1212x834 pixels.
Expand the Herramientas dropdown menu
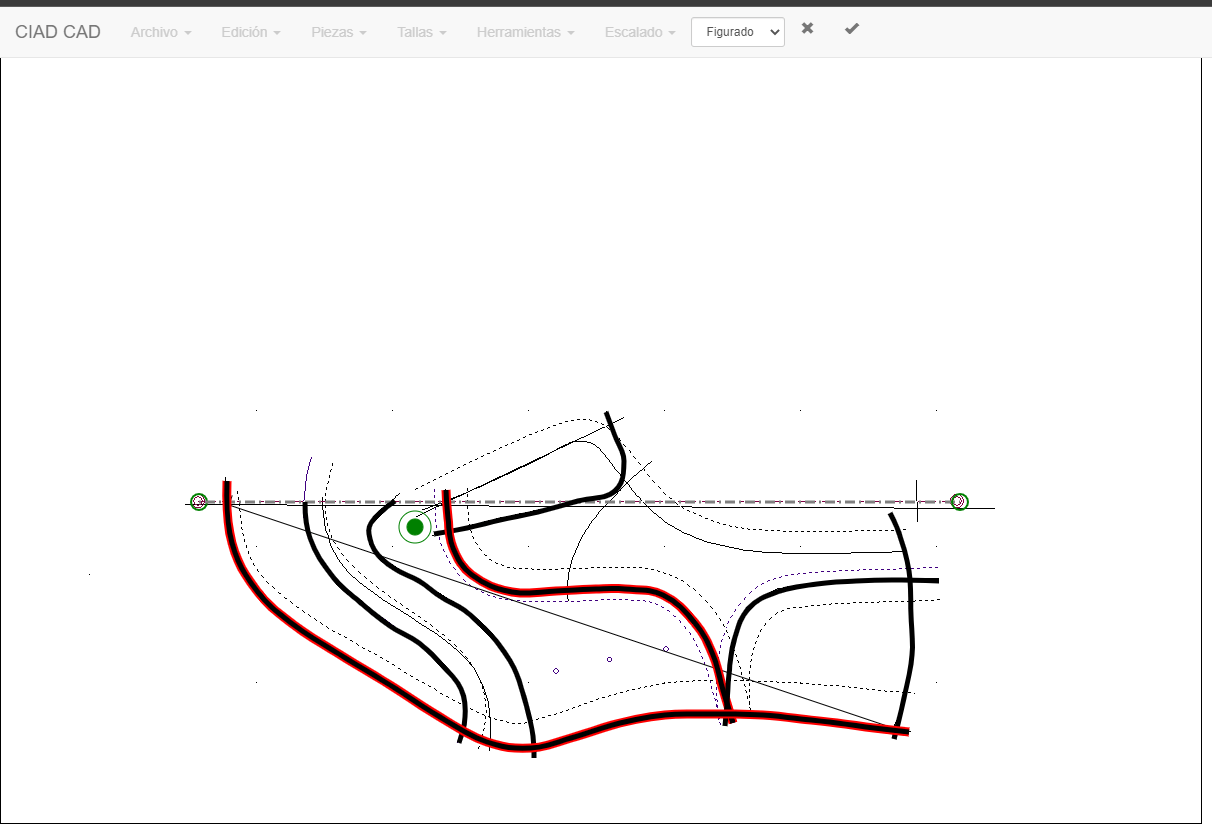click(525, 32)
